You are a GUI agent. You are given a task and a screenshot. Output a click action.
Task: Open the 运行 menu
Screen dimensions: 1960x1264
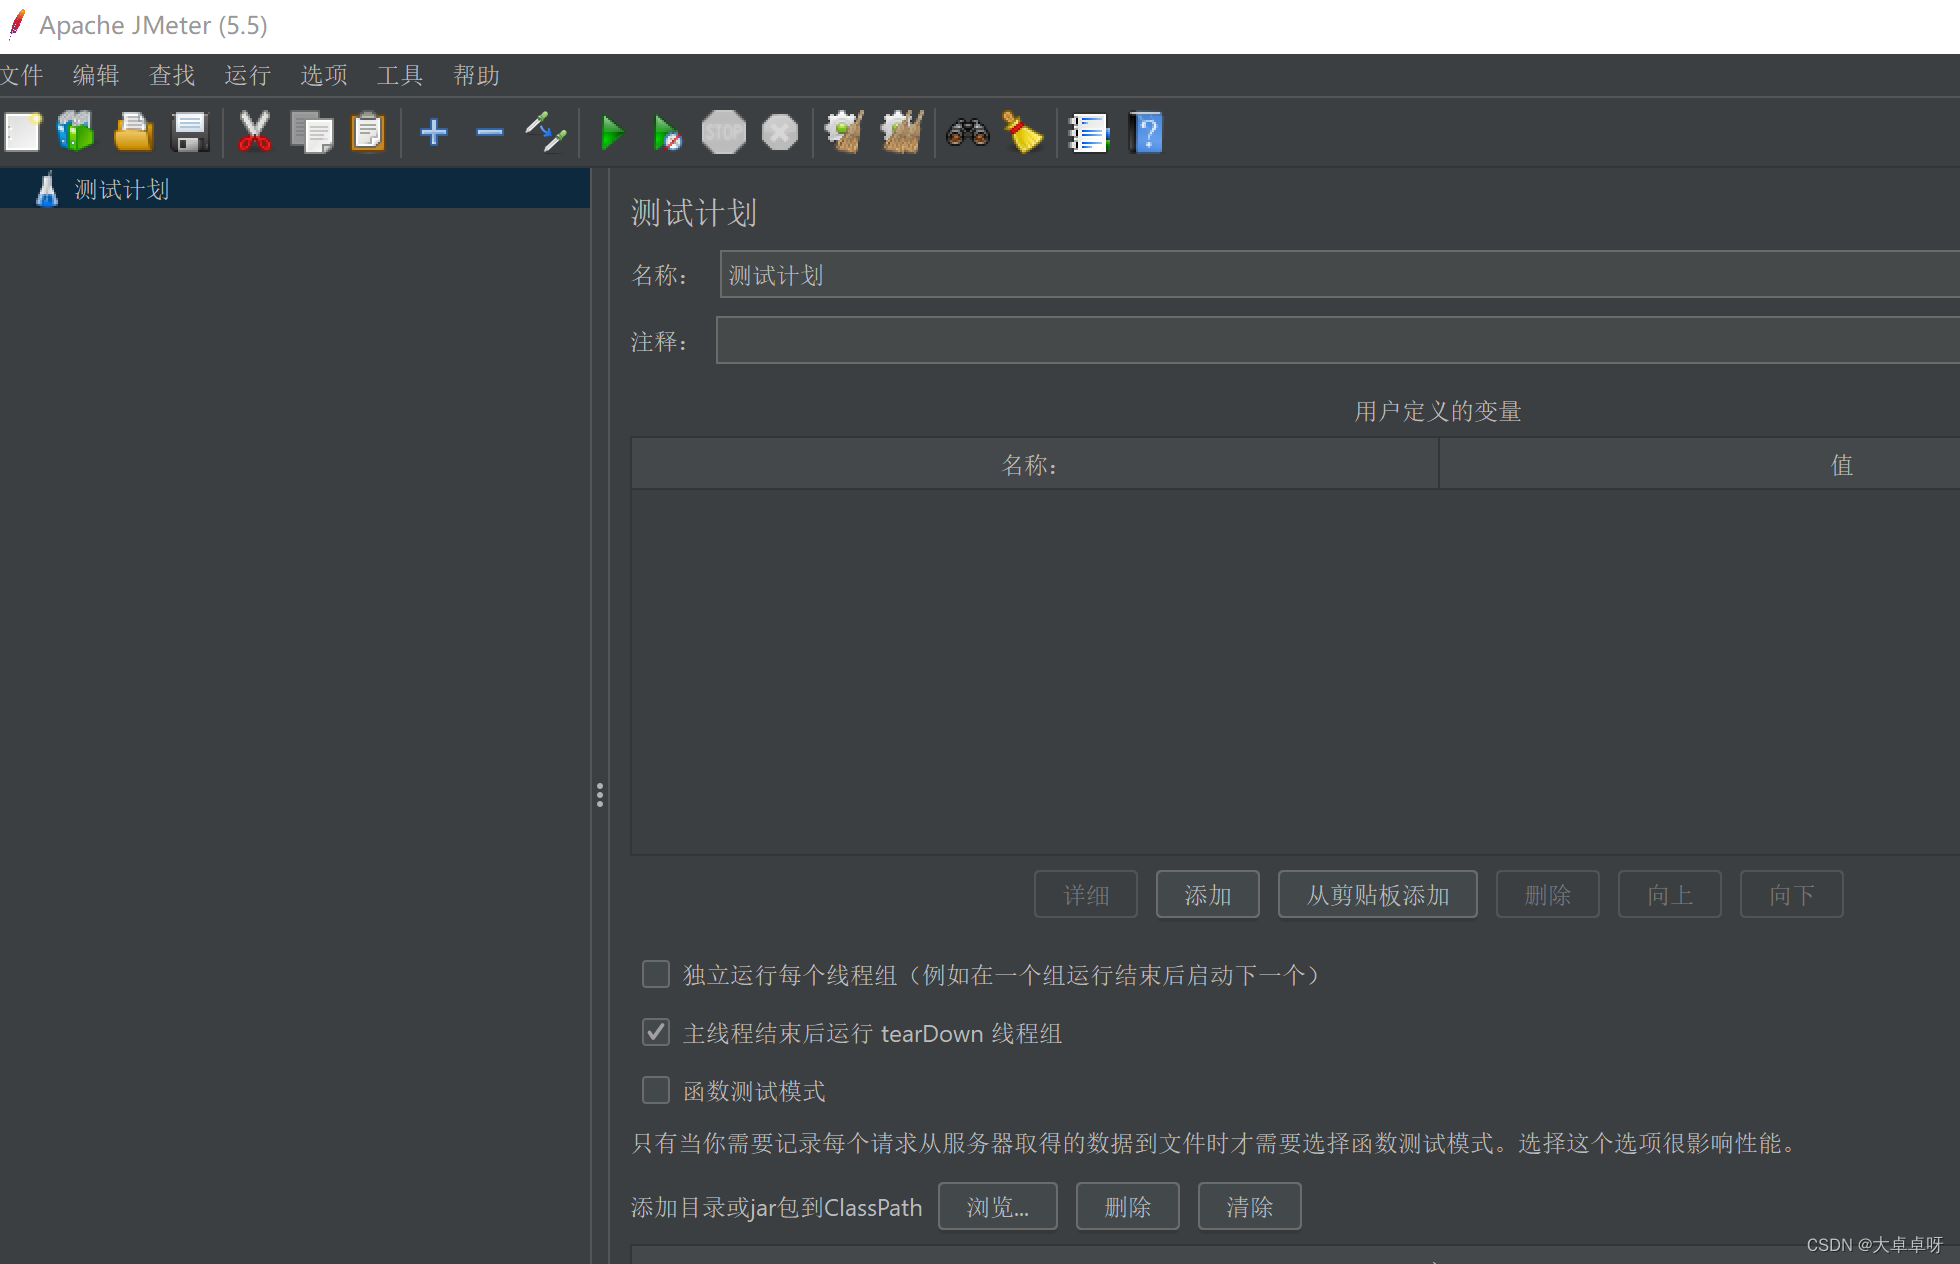coord(247,75)
